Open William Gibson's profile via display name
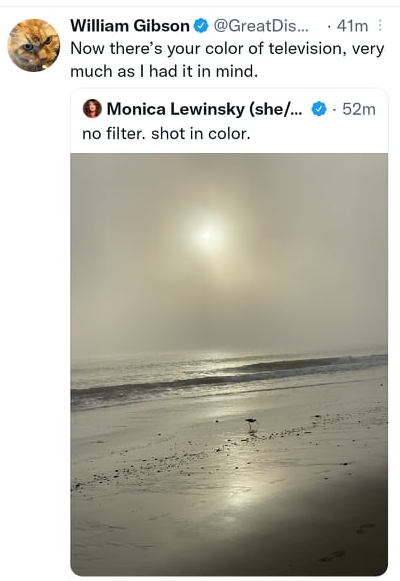The height and width of the screenshot is (581, 400). pyautogui.click(x=130, y=26)
